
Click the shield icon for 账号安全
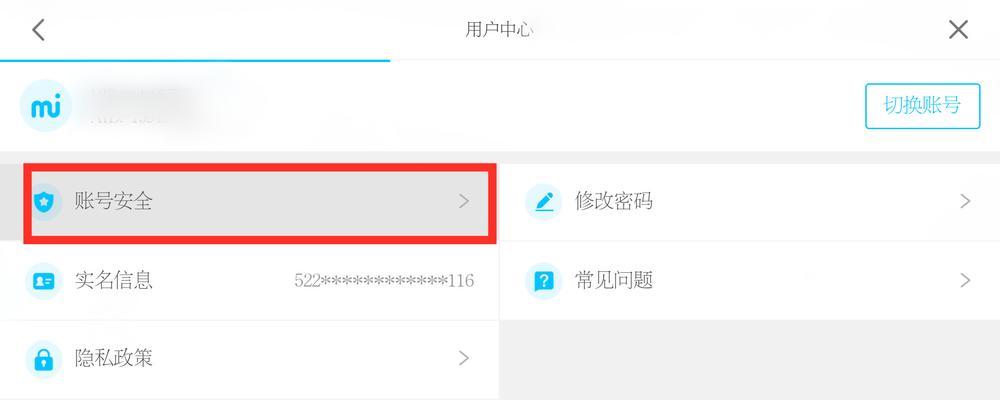44,202
